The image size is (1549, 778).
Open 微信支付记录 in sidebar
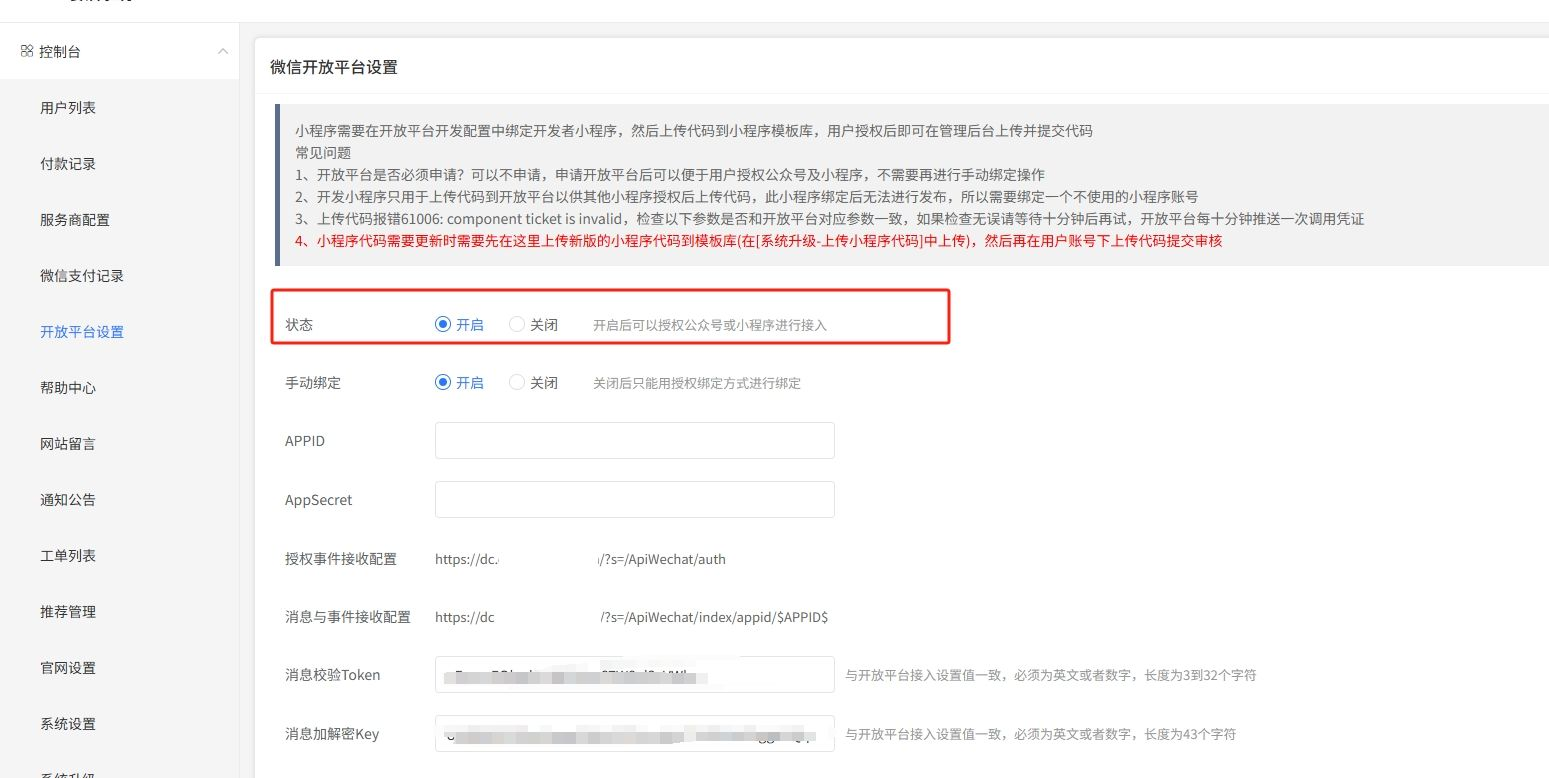tap(82, 276)
